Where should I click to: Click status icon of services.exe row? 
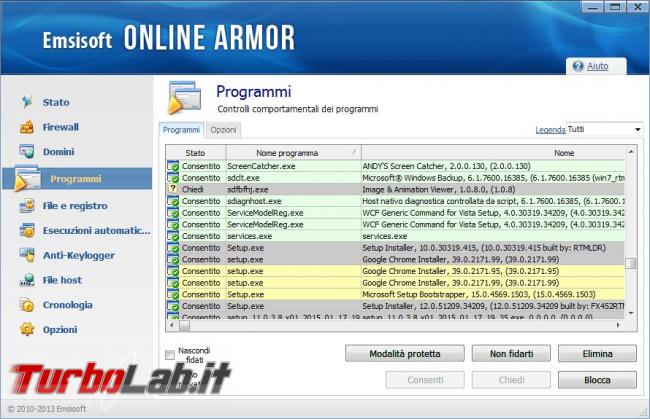173,236
